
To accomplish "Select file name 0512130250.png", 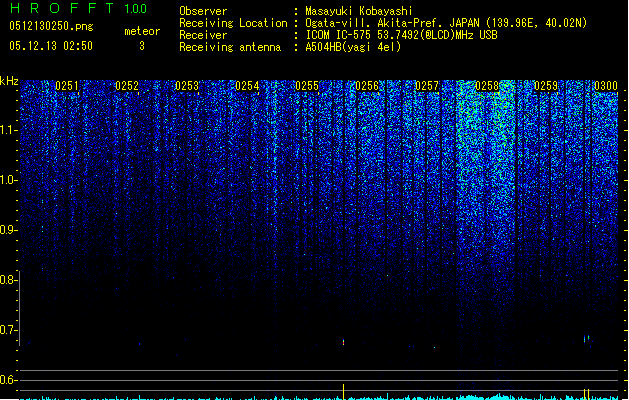I will 51,26.
